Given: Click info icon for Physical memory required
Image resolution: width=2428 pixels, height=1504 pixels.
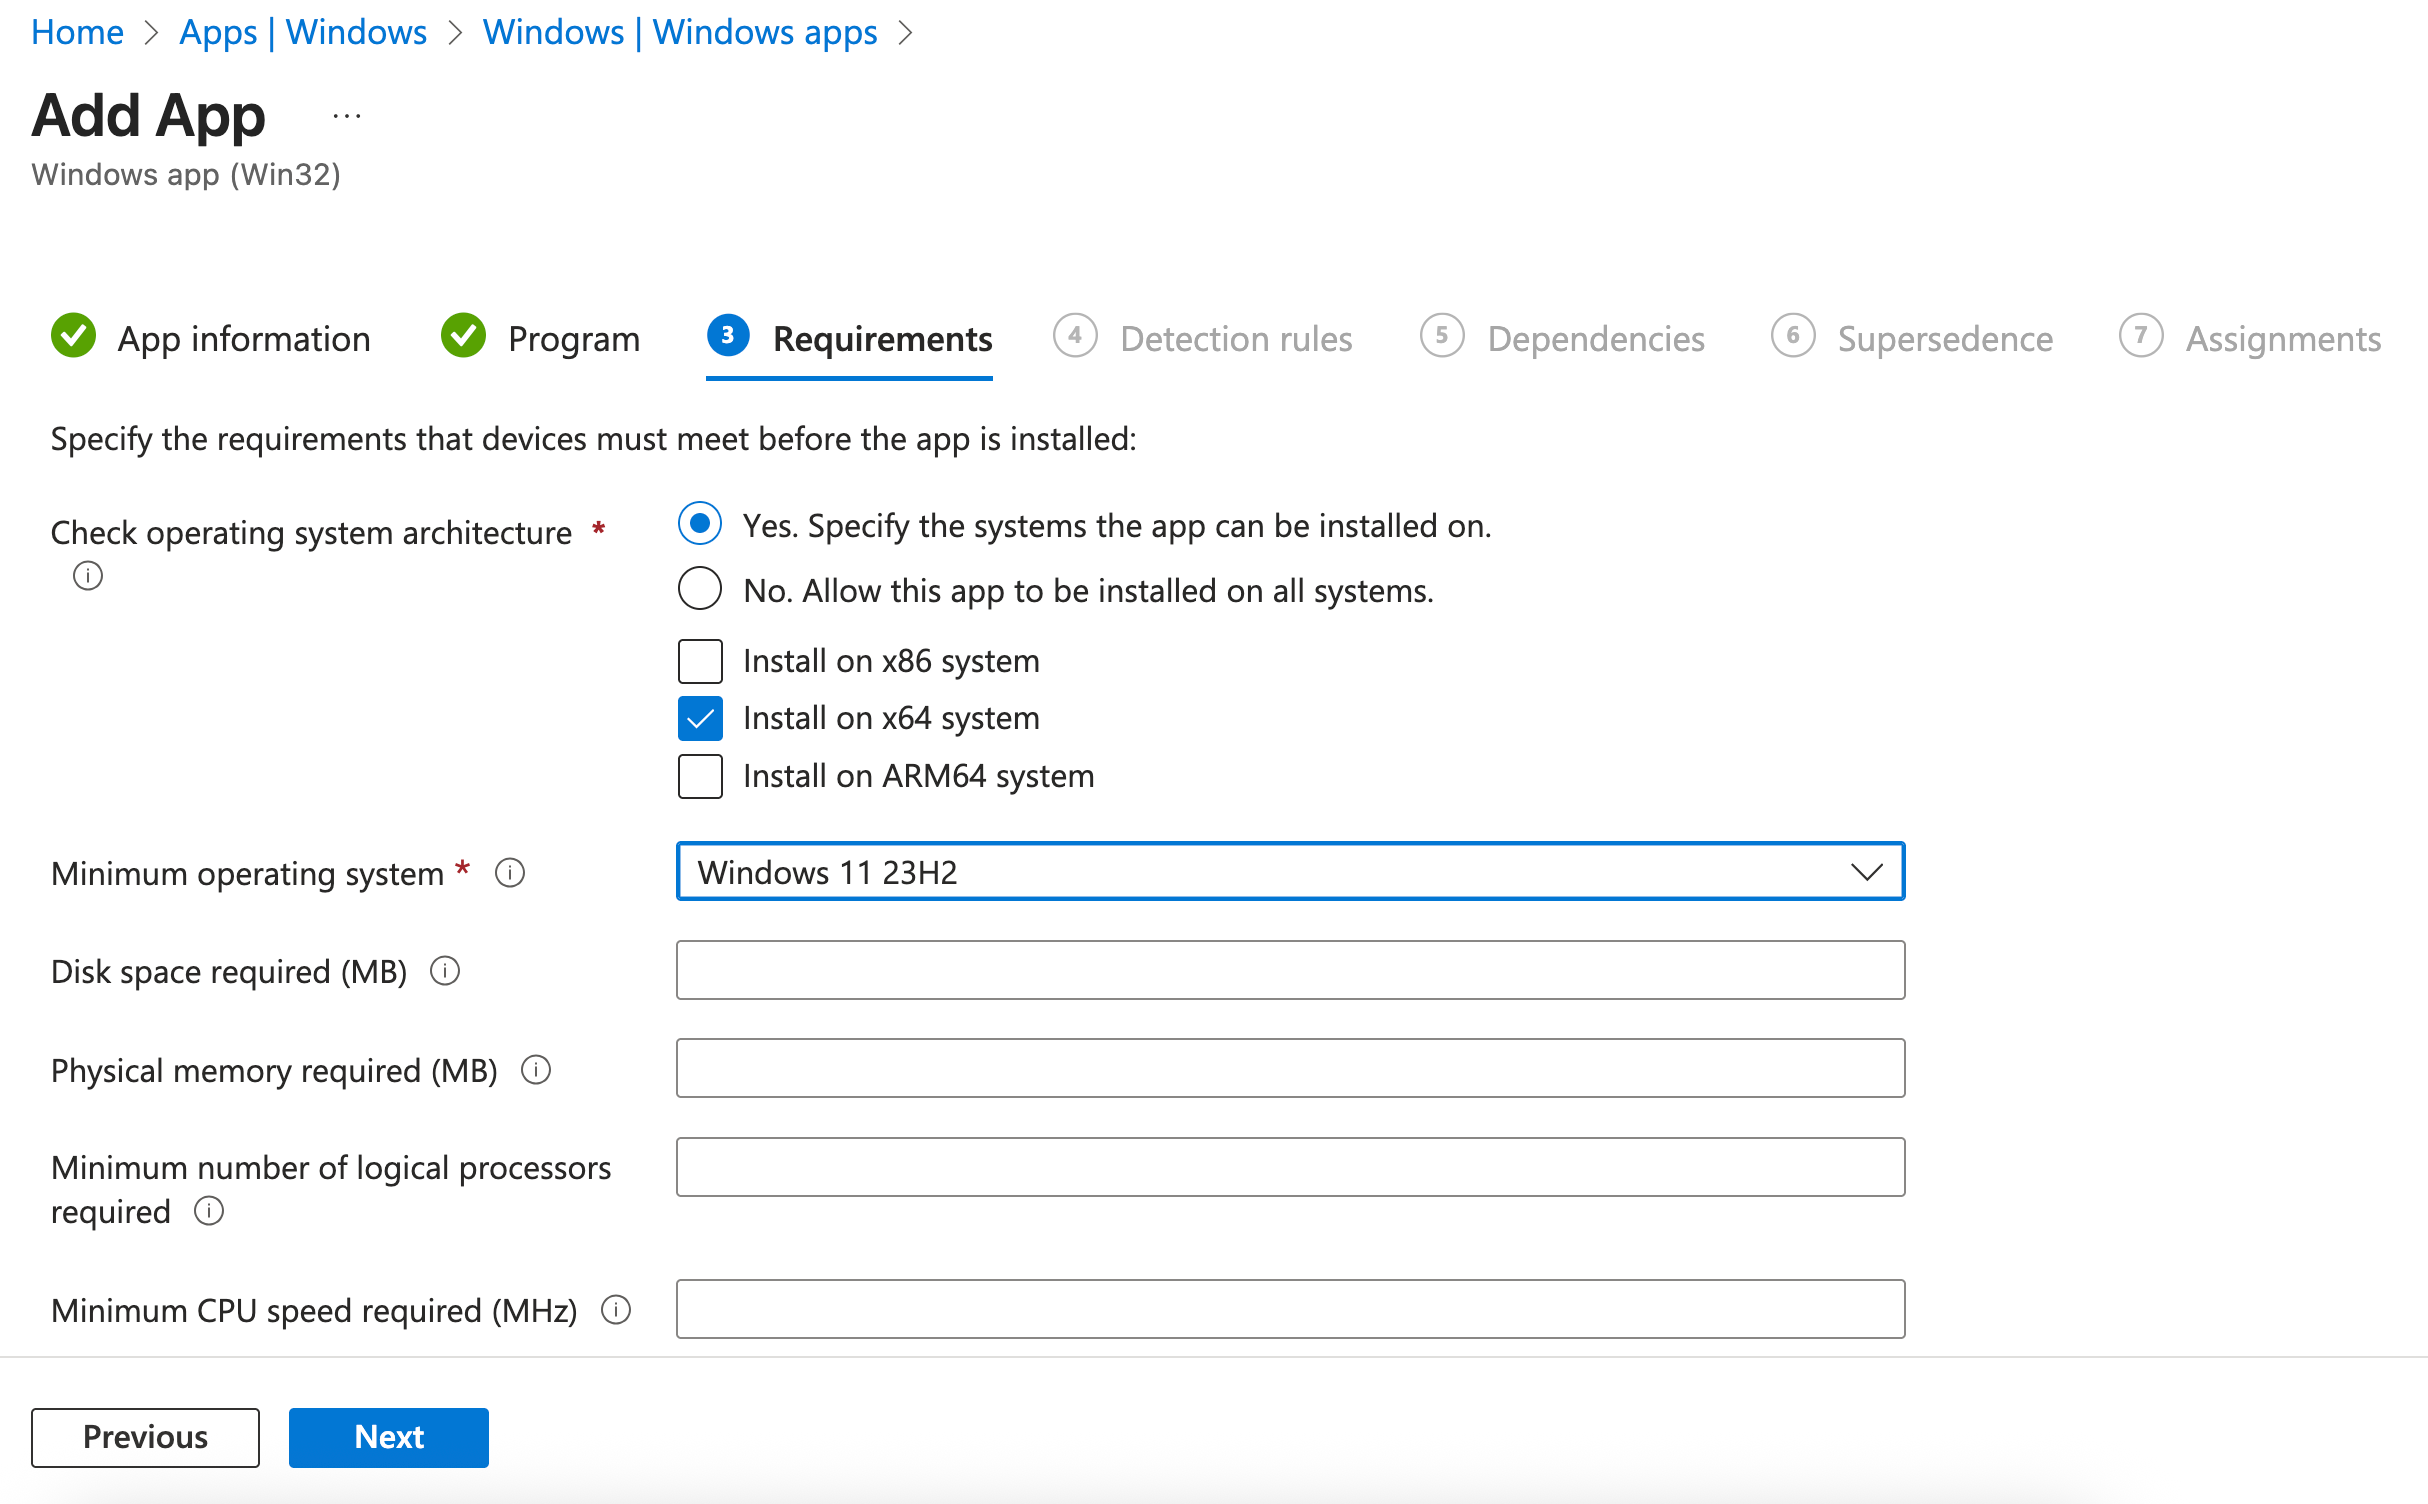Looking at the screenshot, I should coord(536,1070).
